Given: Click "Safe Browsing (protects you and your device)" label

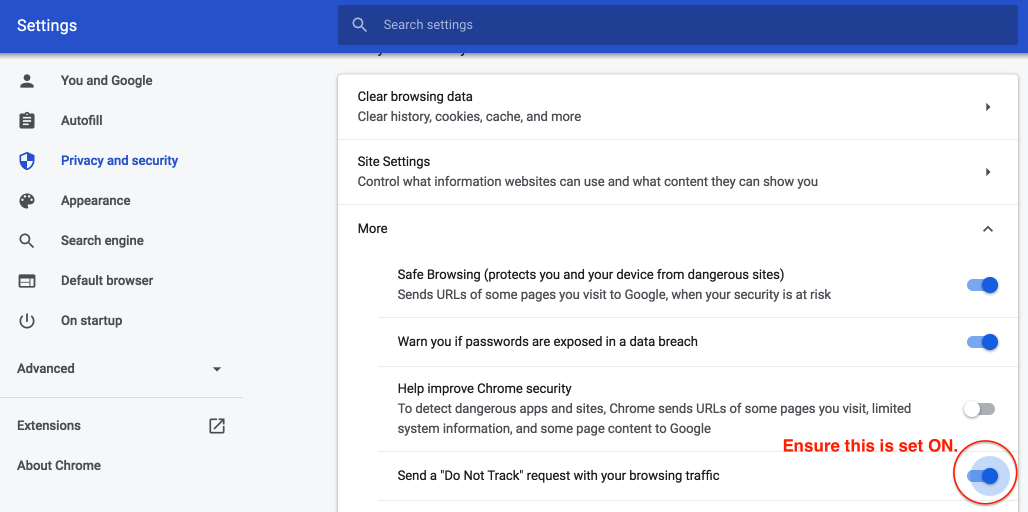Looking at the screenshot, I should (x=591, y=274).
